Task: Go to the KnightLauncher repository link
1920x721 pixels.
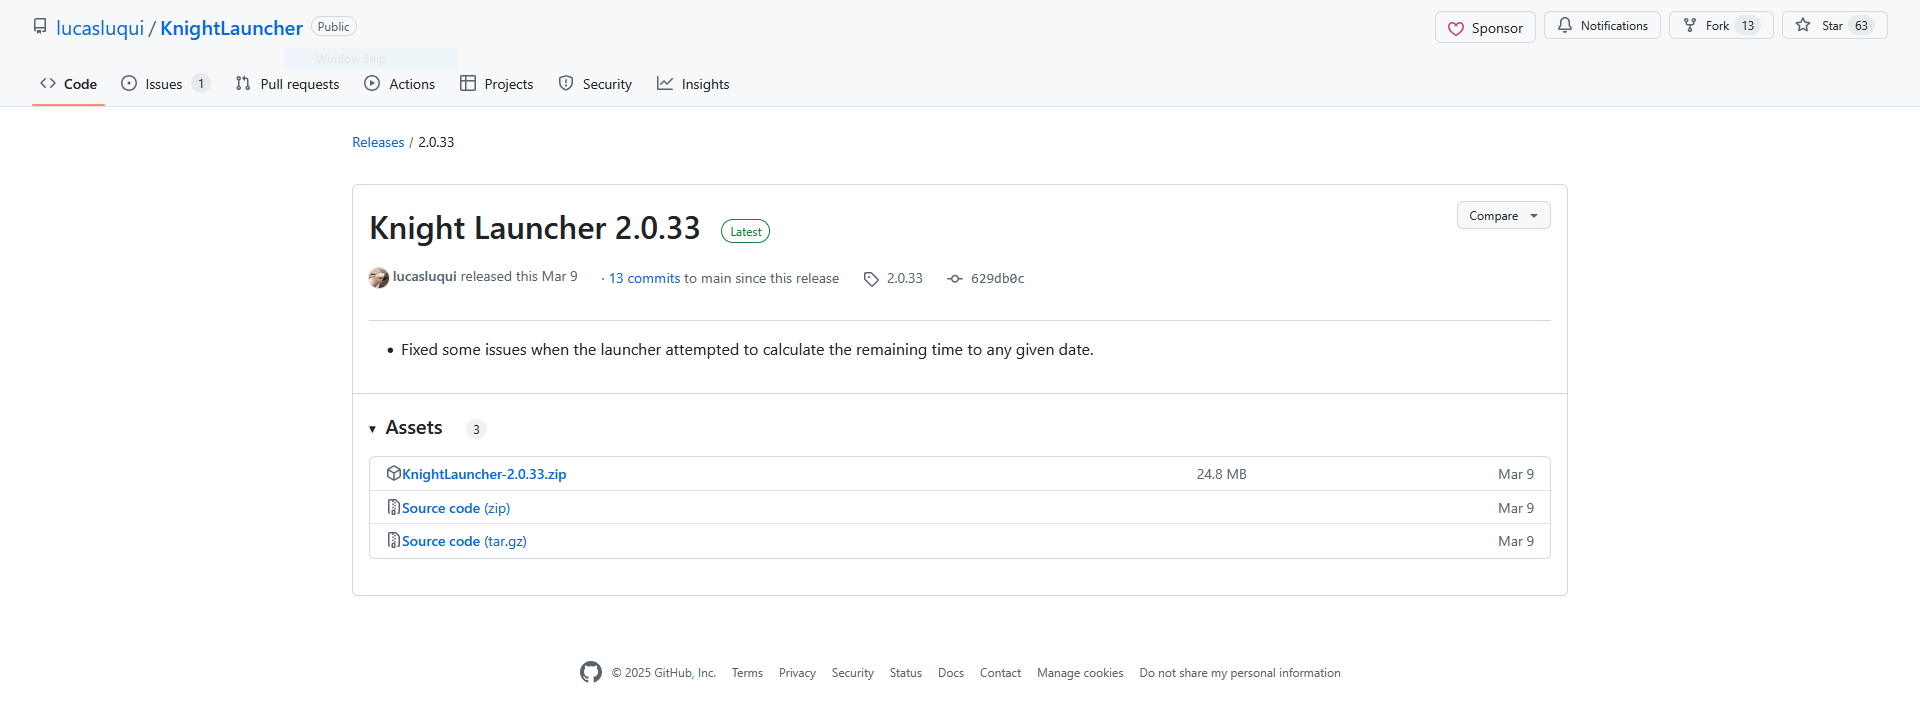Action: coord(231,28)
